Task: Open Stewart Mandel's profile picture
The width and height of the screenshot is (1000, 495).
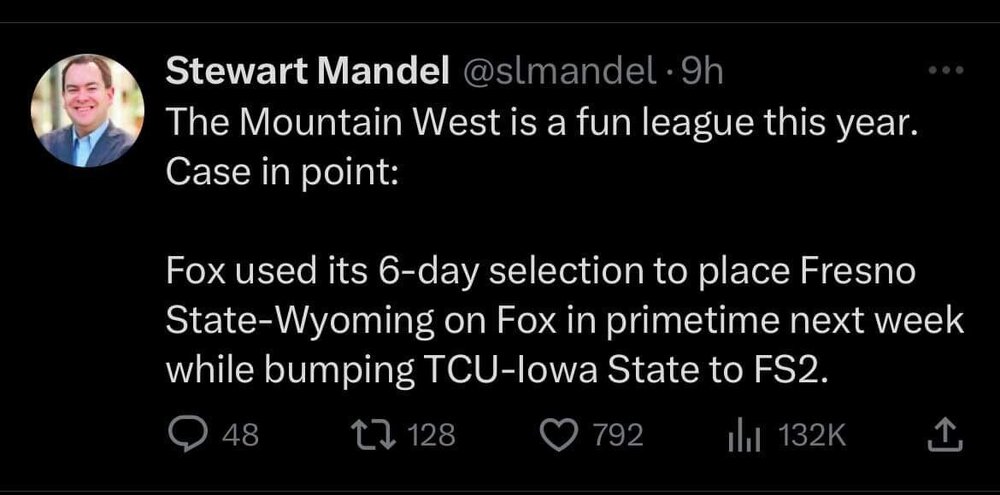Action: [88, 110]
